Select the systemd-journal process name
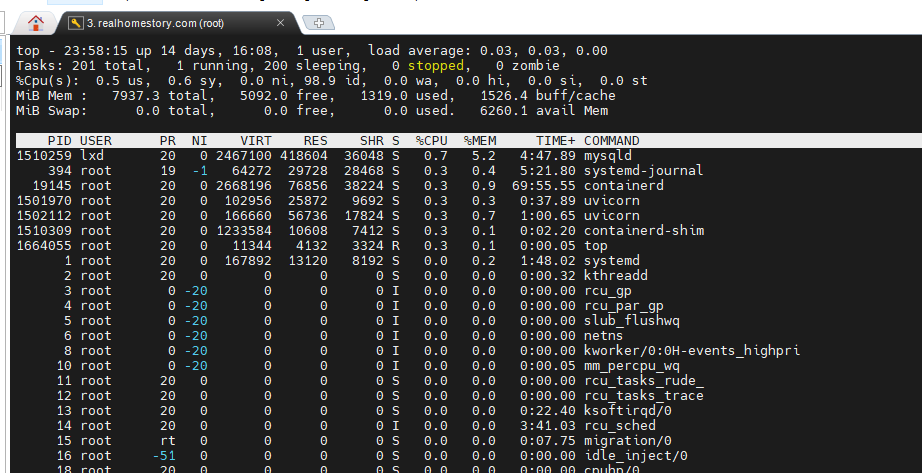The image size is (922, 473). 643,171
